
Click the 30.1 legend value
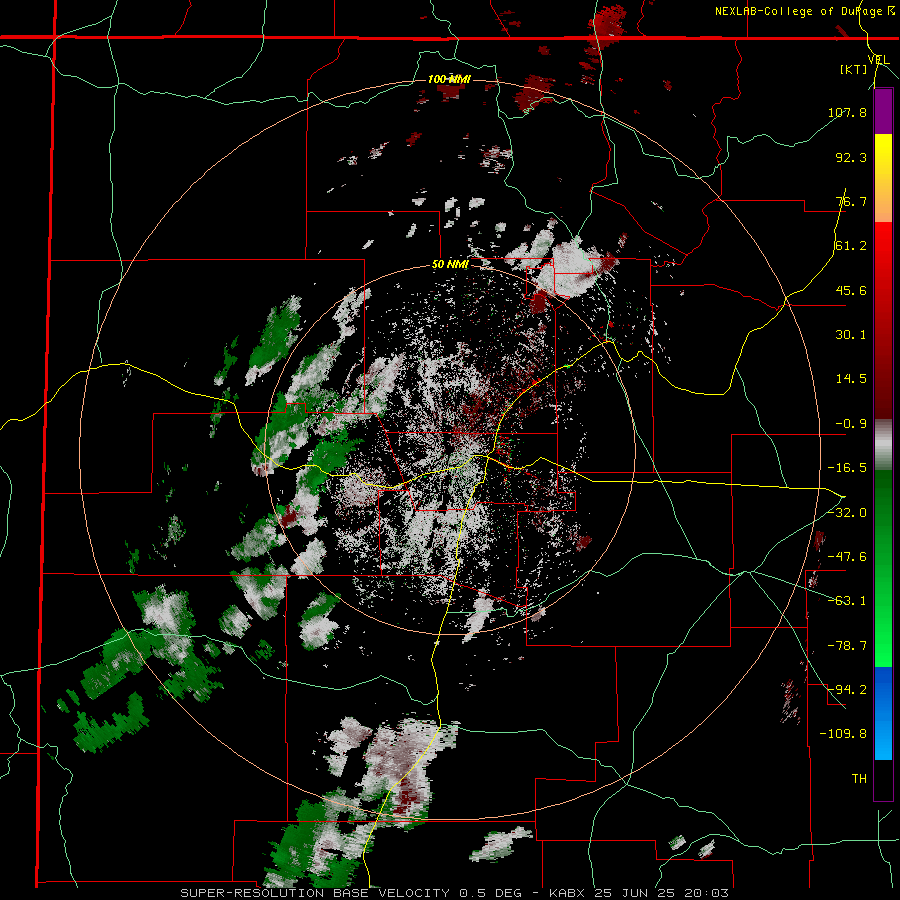[851, 335]
